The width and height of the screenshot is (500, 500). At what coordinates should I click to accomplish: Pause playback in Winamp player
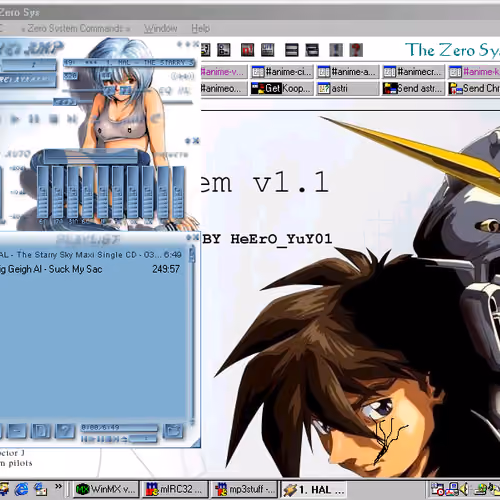[34, 119]
